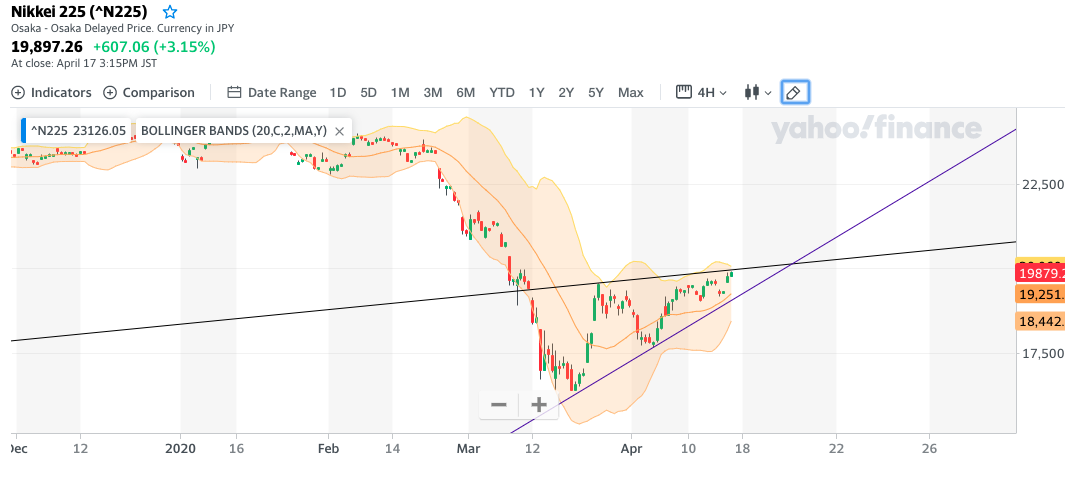The width and height of the screenshot is (1065, 479).
Task: Open the candlestick chart type dropdown
Action: 757,93
